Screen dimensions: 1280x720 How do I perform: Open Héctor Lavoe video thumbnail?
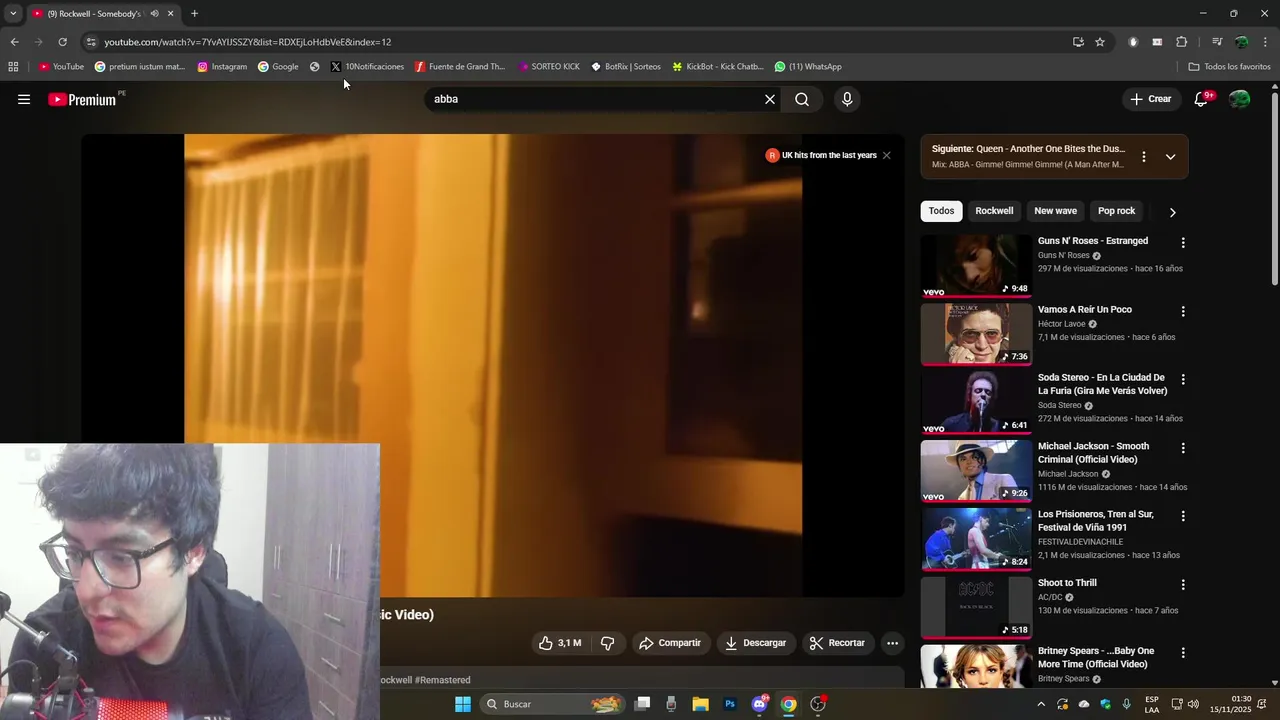pos(976,334)
